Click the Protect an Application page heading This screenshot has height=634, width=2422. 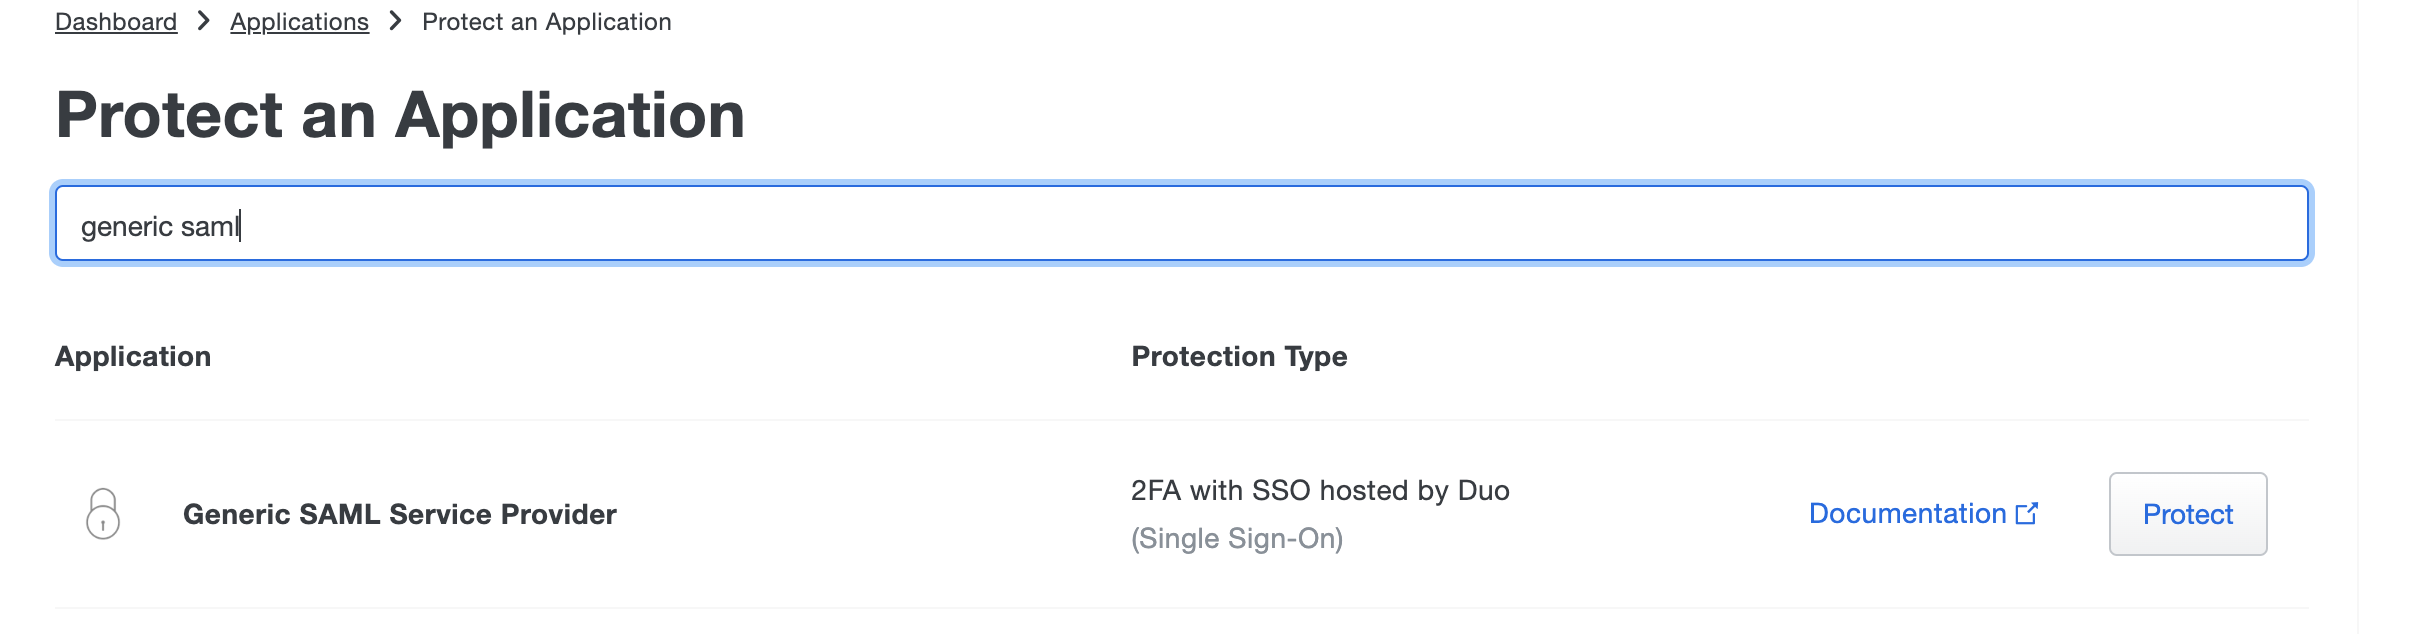[x=399, y=113]
